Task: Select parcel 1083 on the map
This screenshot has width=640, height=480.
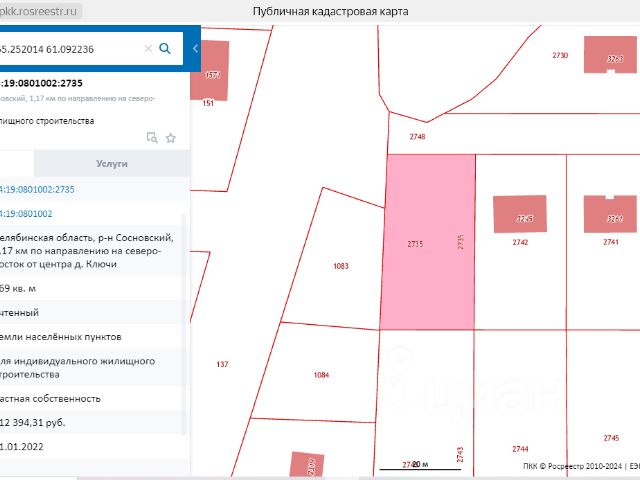Action: (x=341, y=266)
